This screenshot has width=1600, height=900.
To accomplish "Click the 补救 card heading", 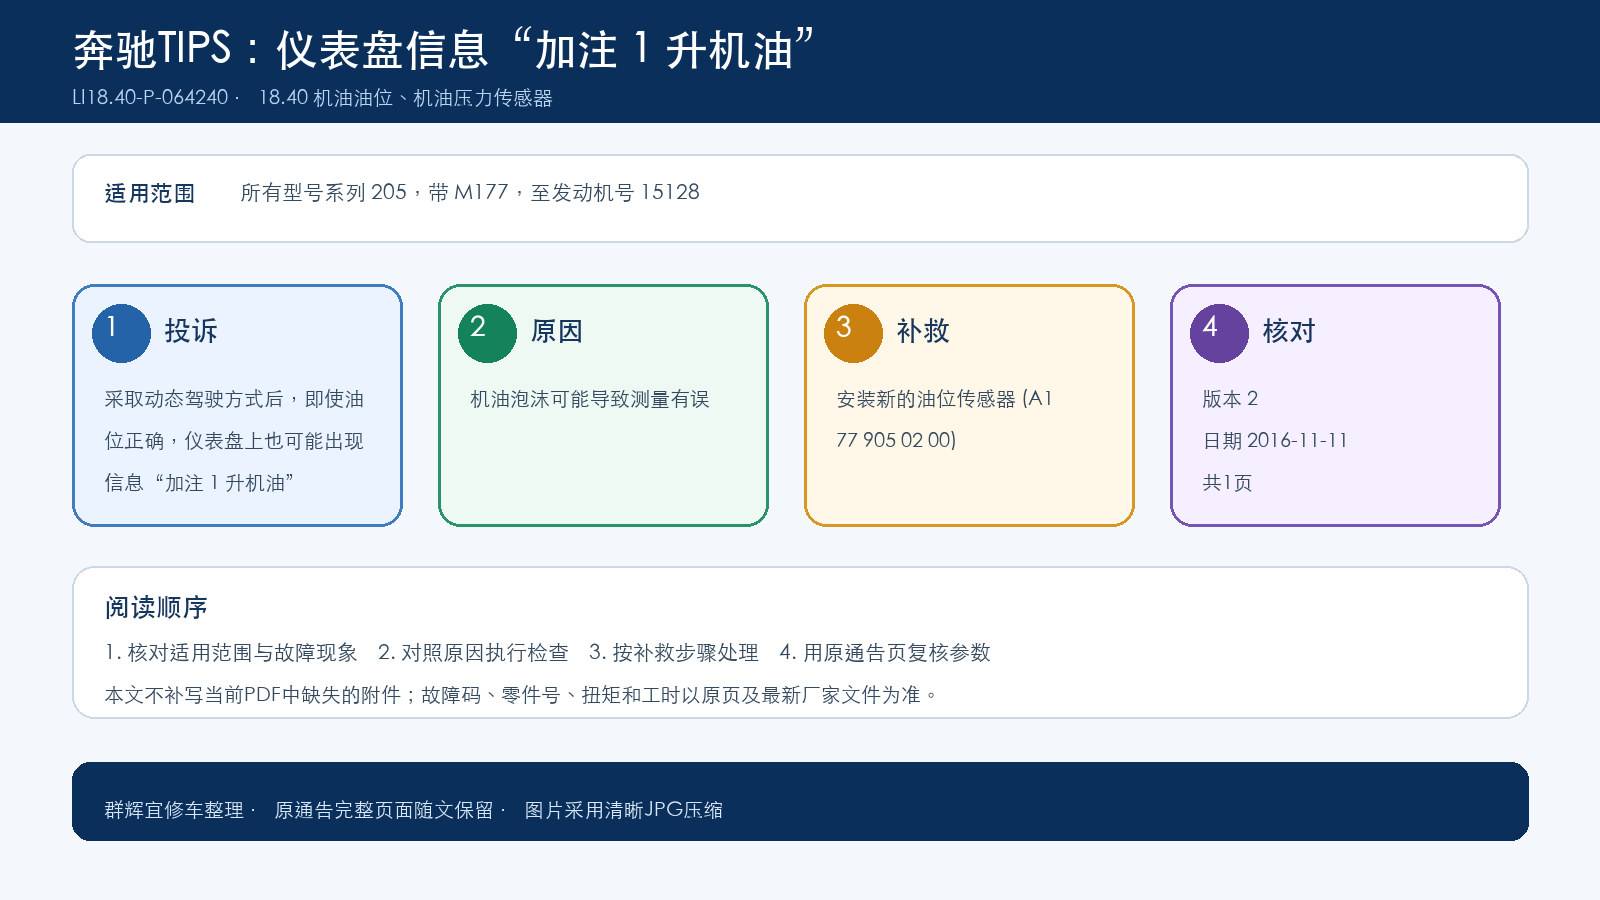I will [923, 331].
